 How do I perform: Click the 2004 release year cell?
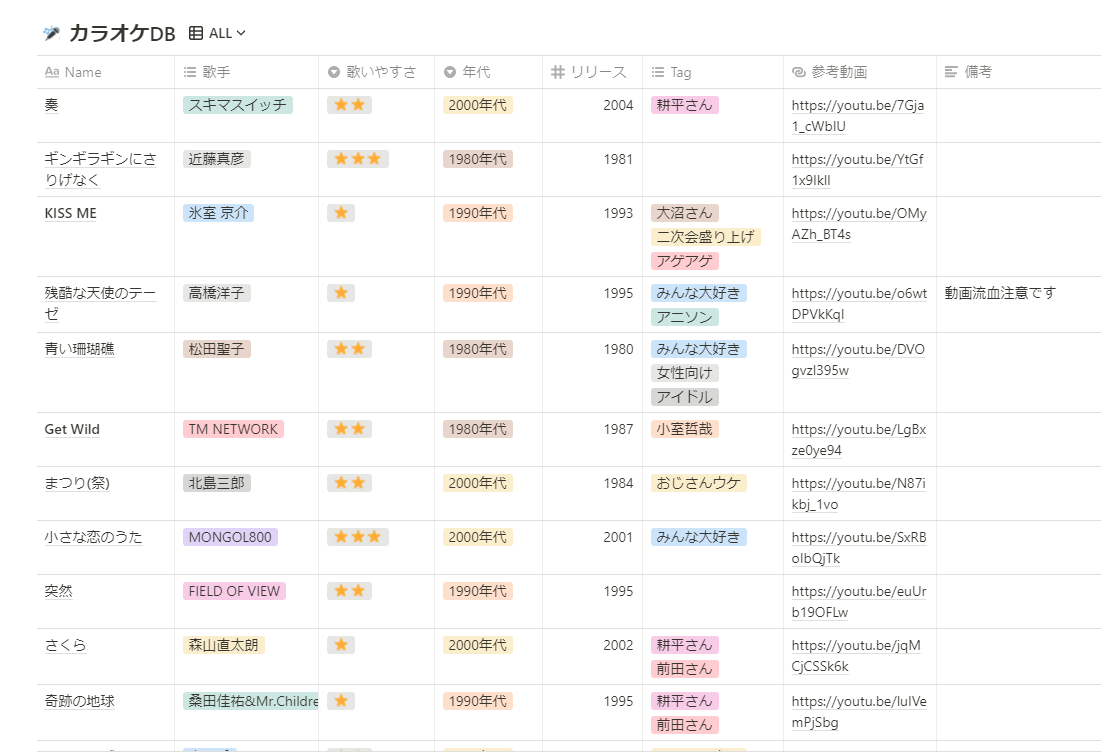point(593,115)
